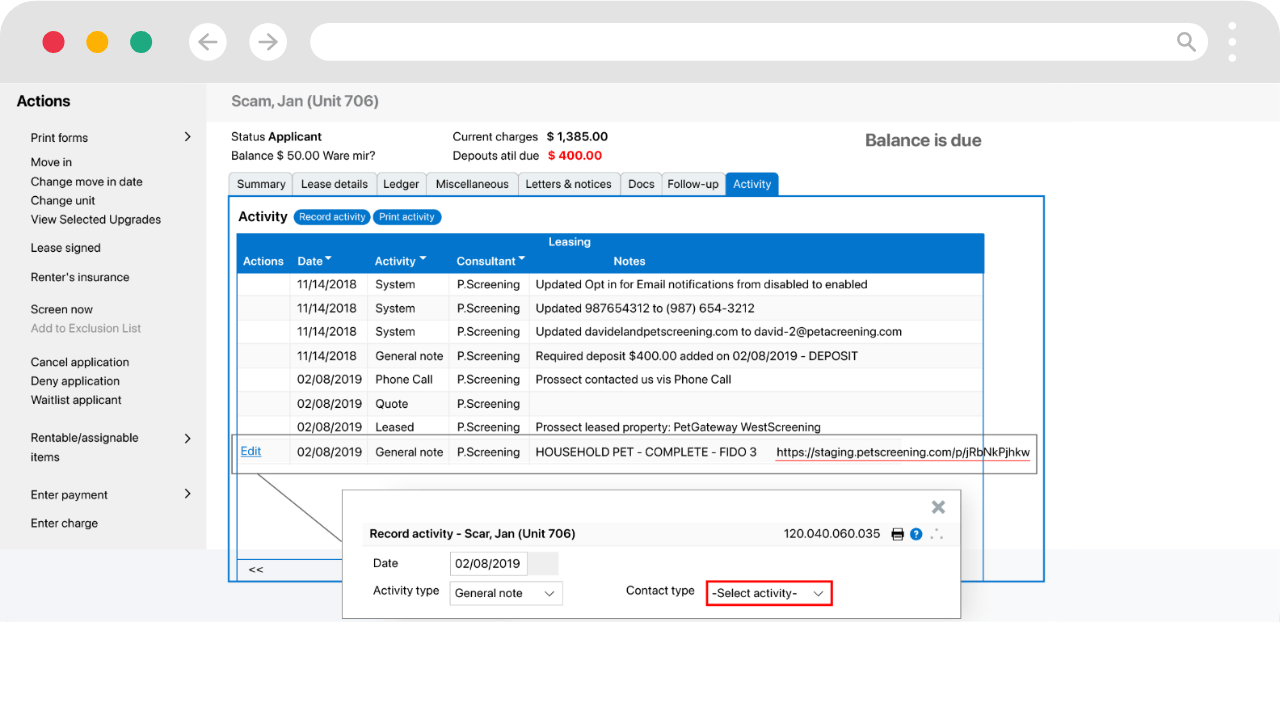Open the Contact type Select activity dropdown
This screenshot has width=1280, height=720.
click(x=768, y=593)
